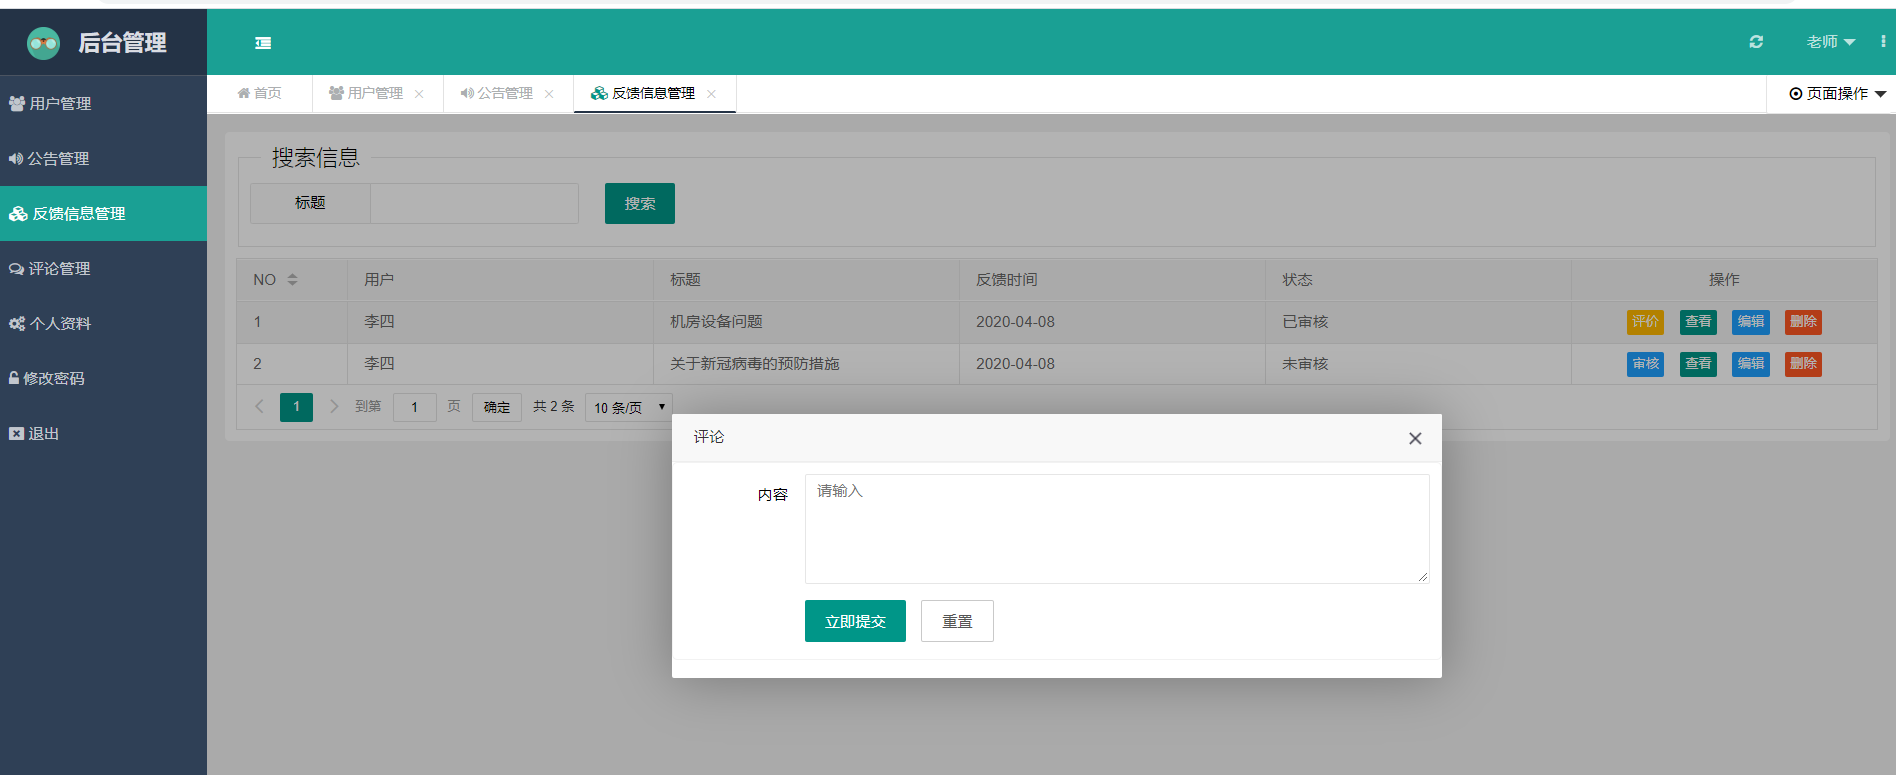Click the 后台管理 logo icon
The image size is (1896, 775).
[44, 43]
